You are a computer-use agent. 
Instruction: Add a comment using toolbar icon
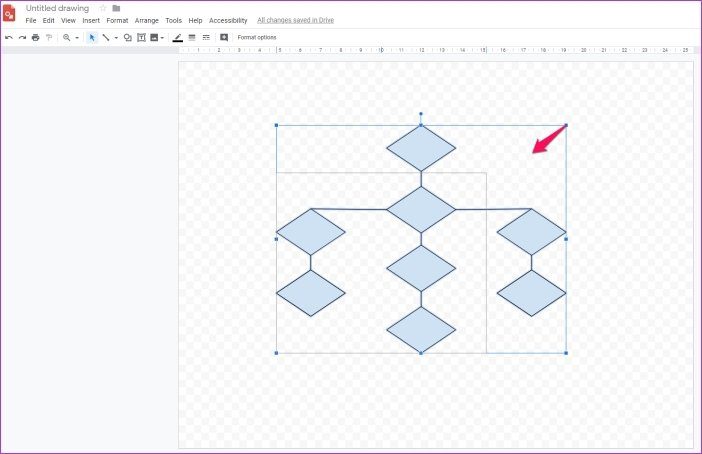pyautogui.click(x=224, y=38)
